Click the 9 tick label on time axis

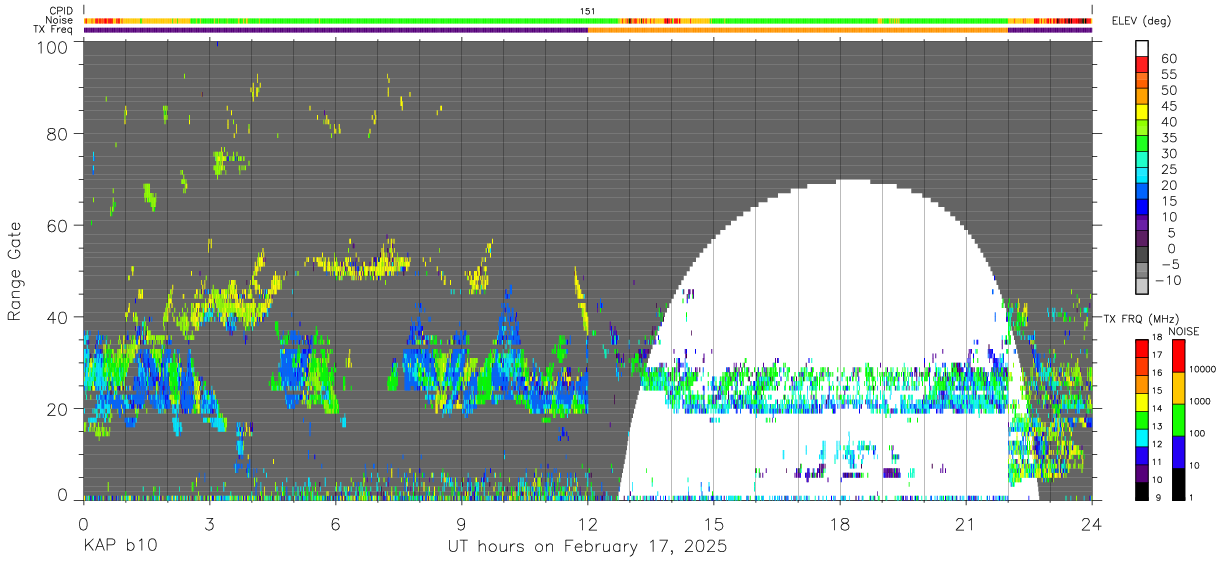point(461,524)
